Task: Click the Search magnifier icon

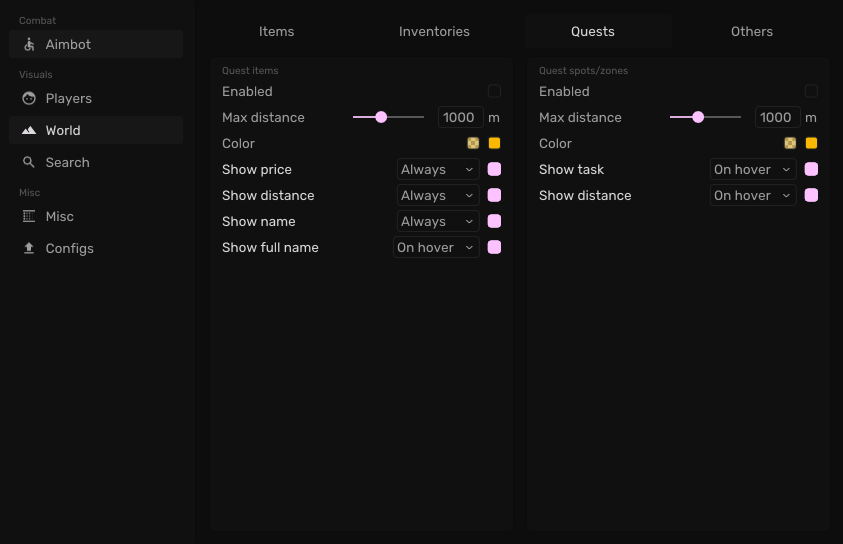Action: click(x=29, y=163)
